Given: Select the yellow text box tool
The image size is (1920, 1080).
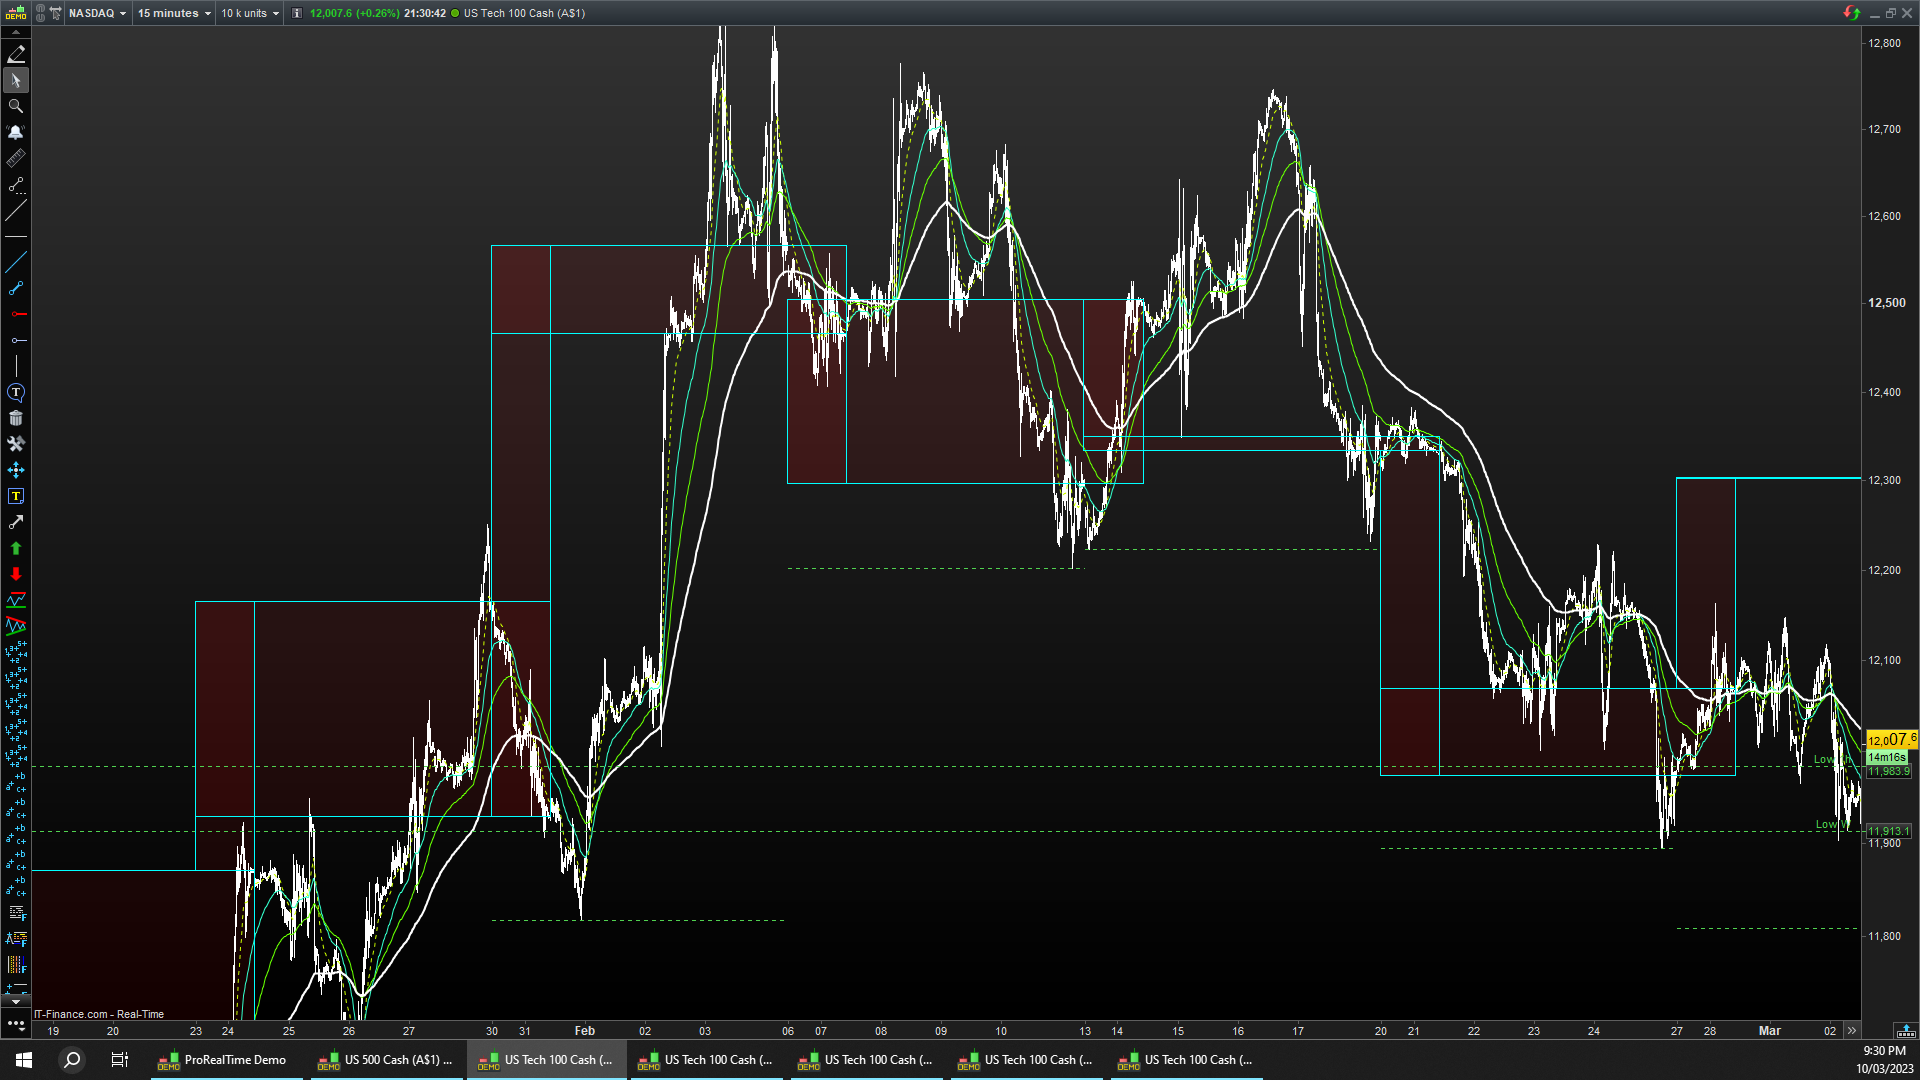Looking at the screenshot, I should [16, 496].
